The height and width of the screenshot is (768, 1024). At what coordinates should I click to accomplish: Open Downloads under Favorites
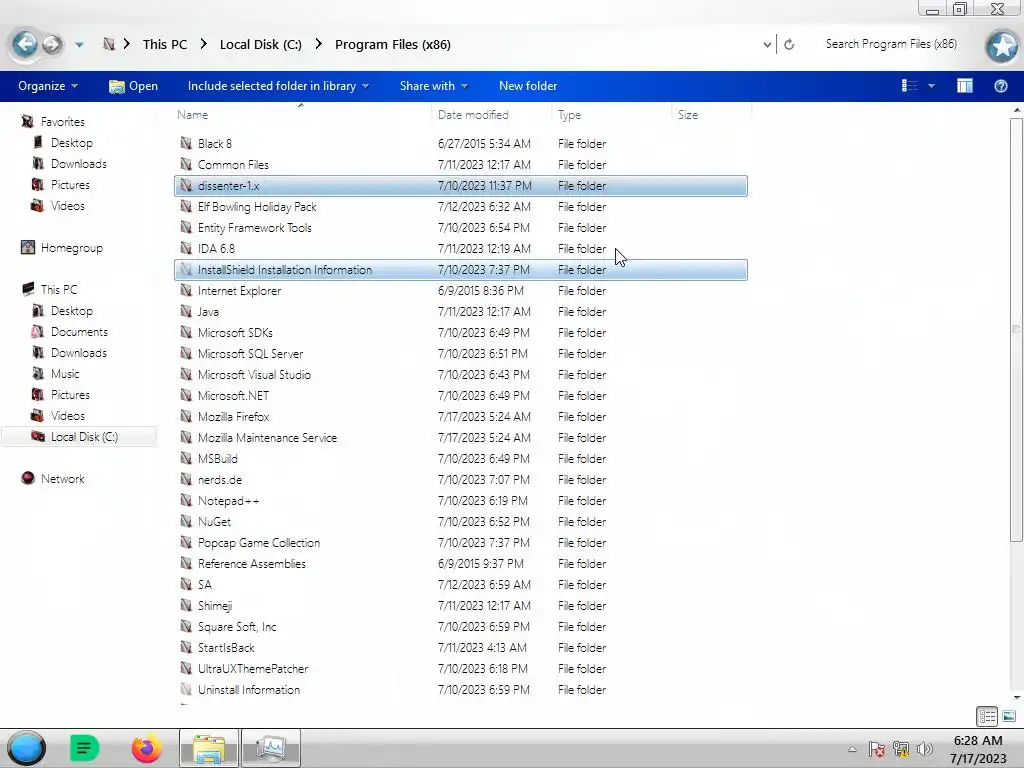click(78, 163)
